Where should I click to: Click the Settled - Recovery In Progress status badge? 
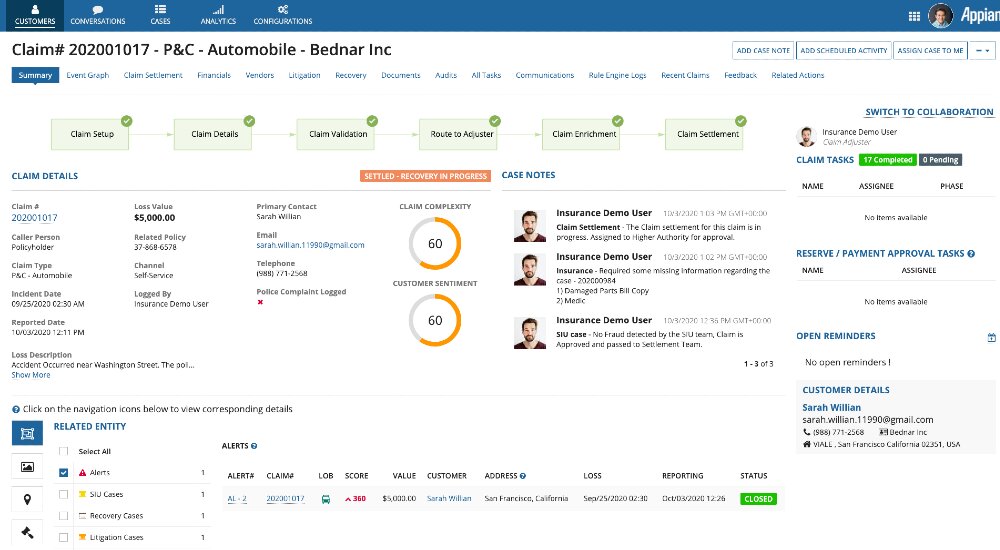425,176
